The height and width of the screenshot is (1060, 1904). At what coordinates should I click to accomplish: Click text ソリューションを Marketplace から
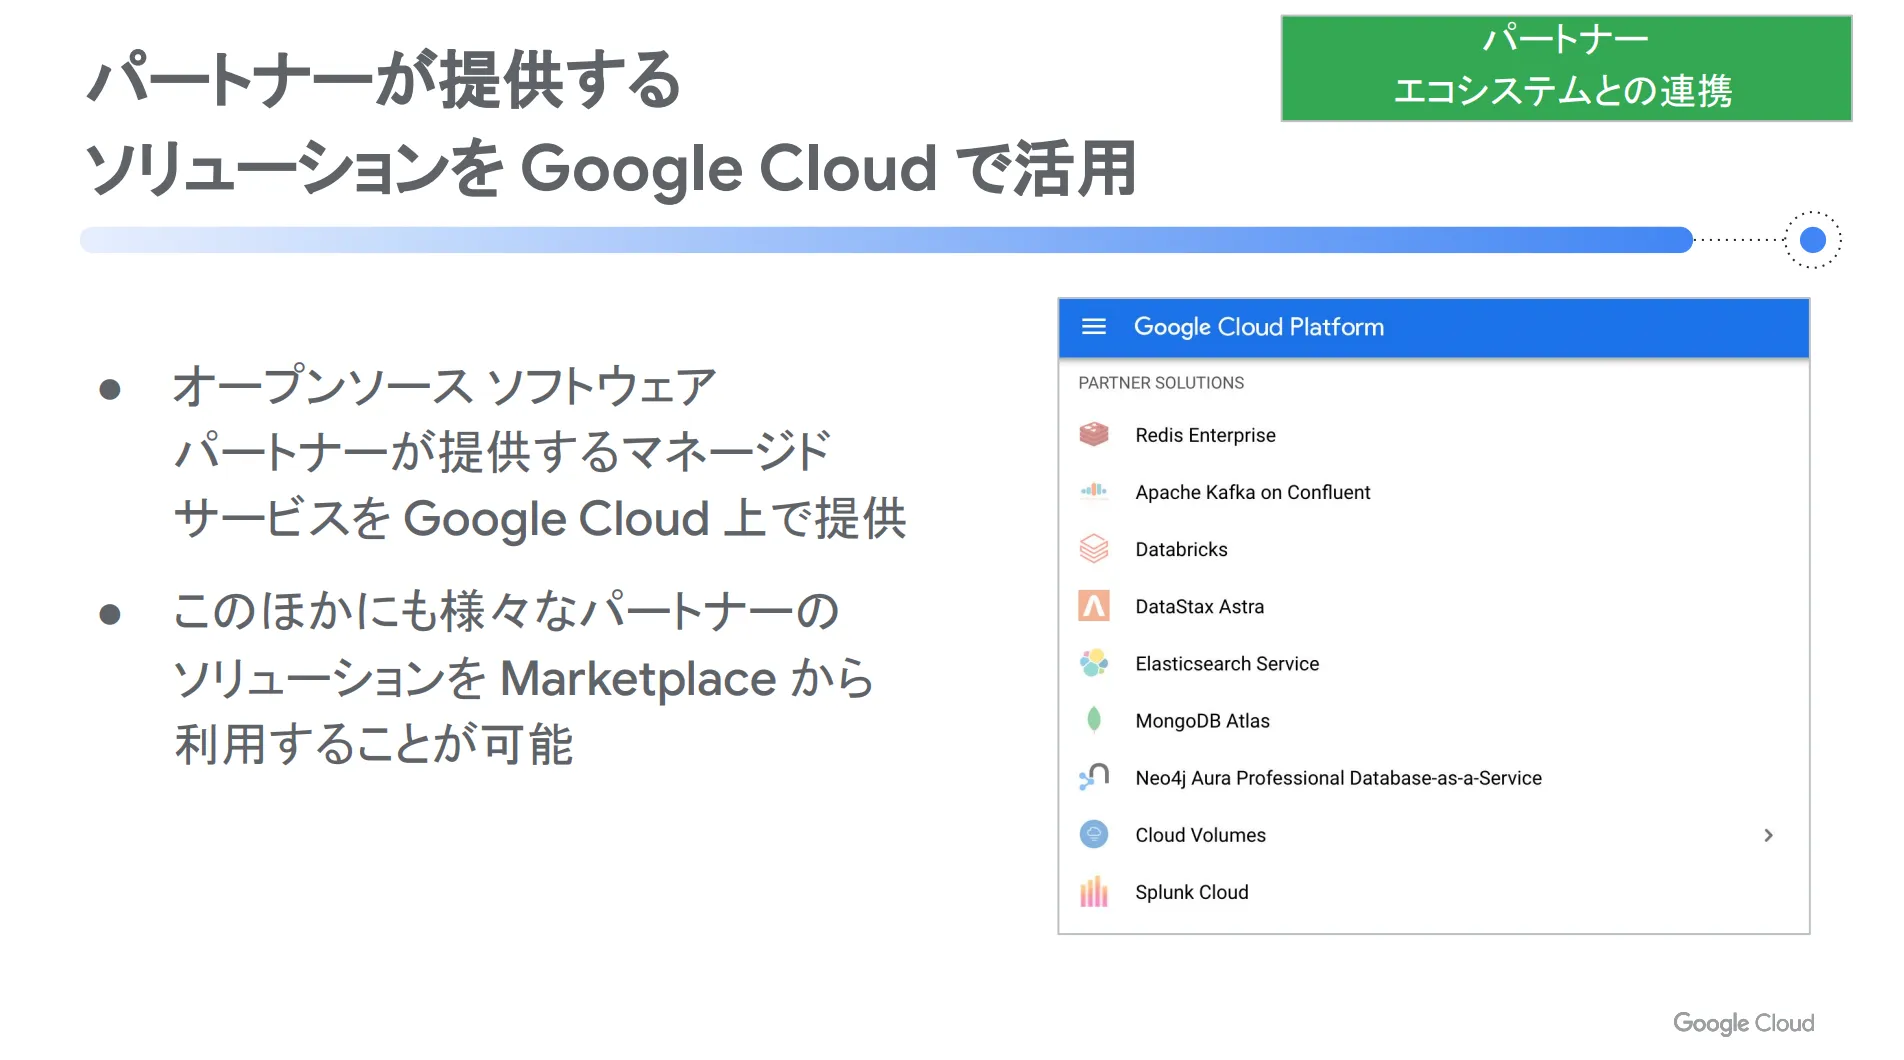tap(524, 678)
